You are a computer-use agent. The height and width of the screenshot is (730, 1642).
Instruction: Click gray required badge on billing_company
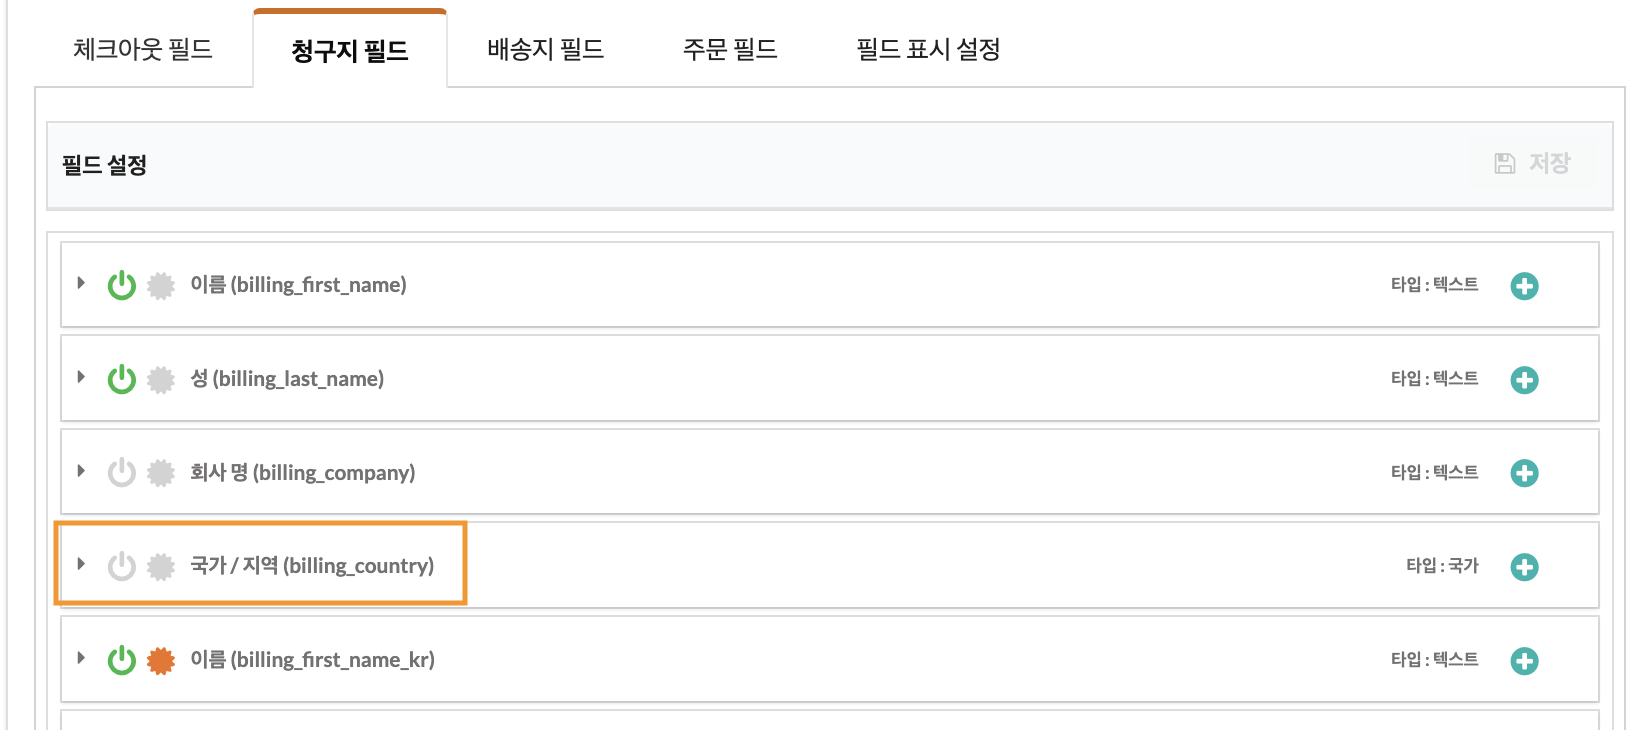click(161, 473)
